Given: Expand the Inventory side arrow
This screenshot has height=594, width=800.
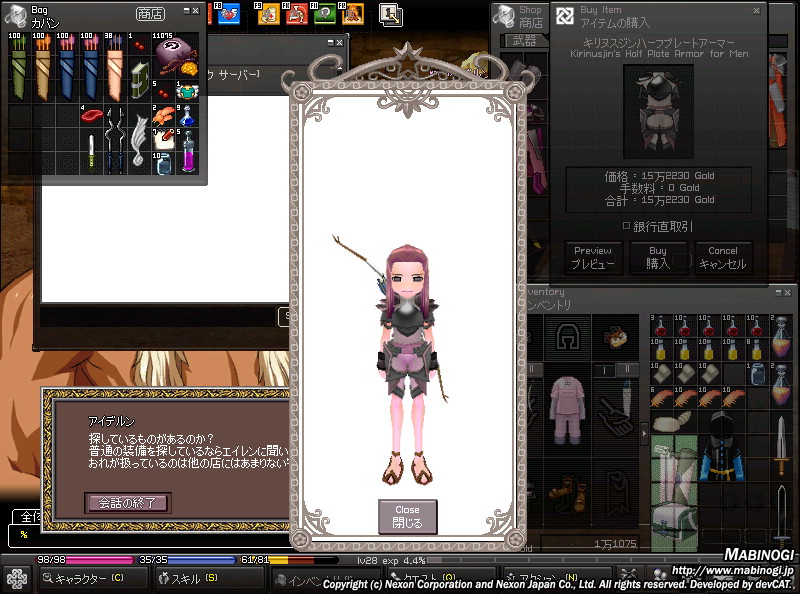Looking at the screenshot, I should pyautogui.click(x=644, y=433).
